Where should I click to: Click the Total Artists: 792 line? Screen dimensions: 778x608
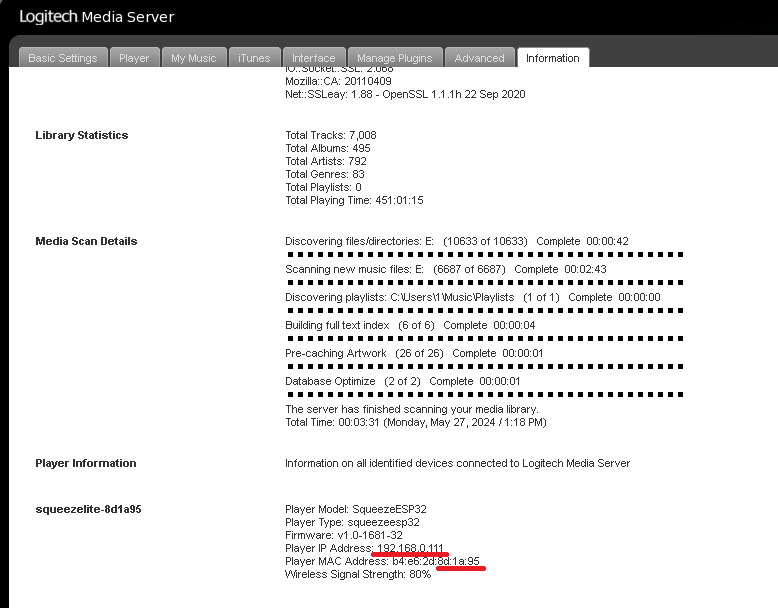click(326, 161)
